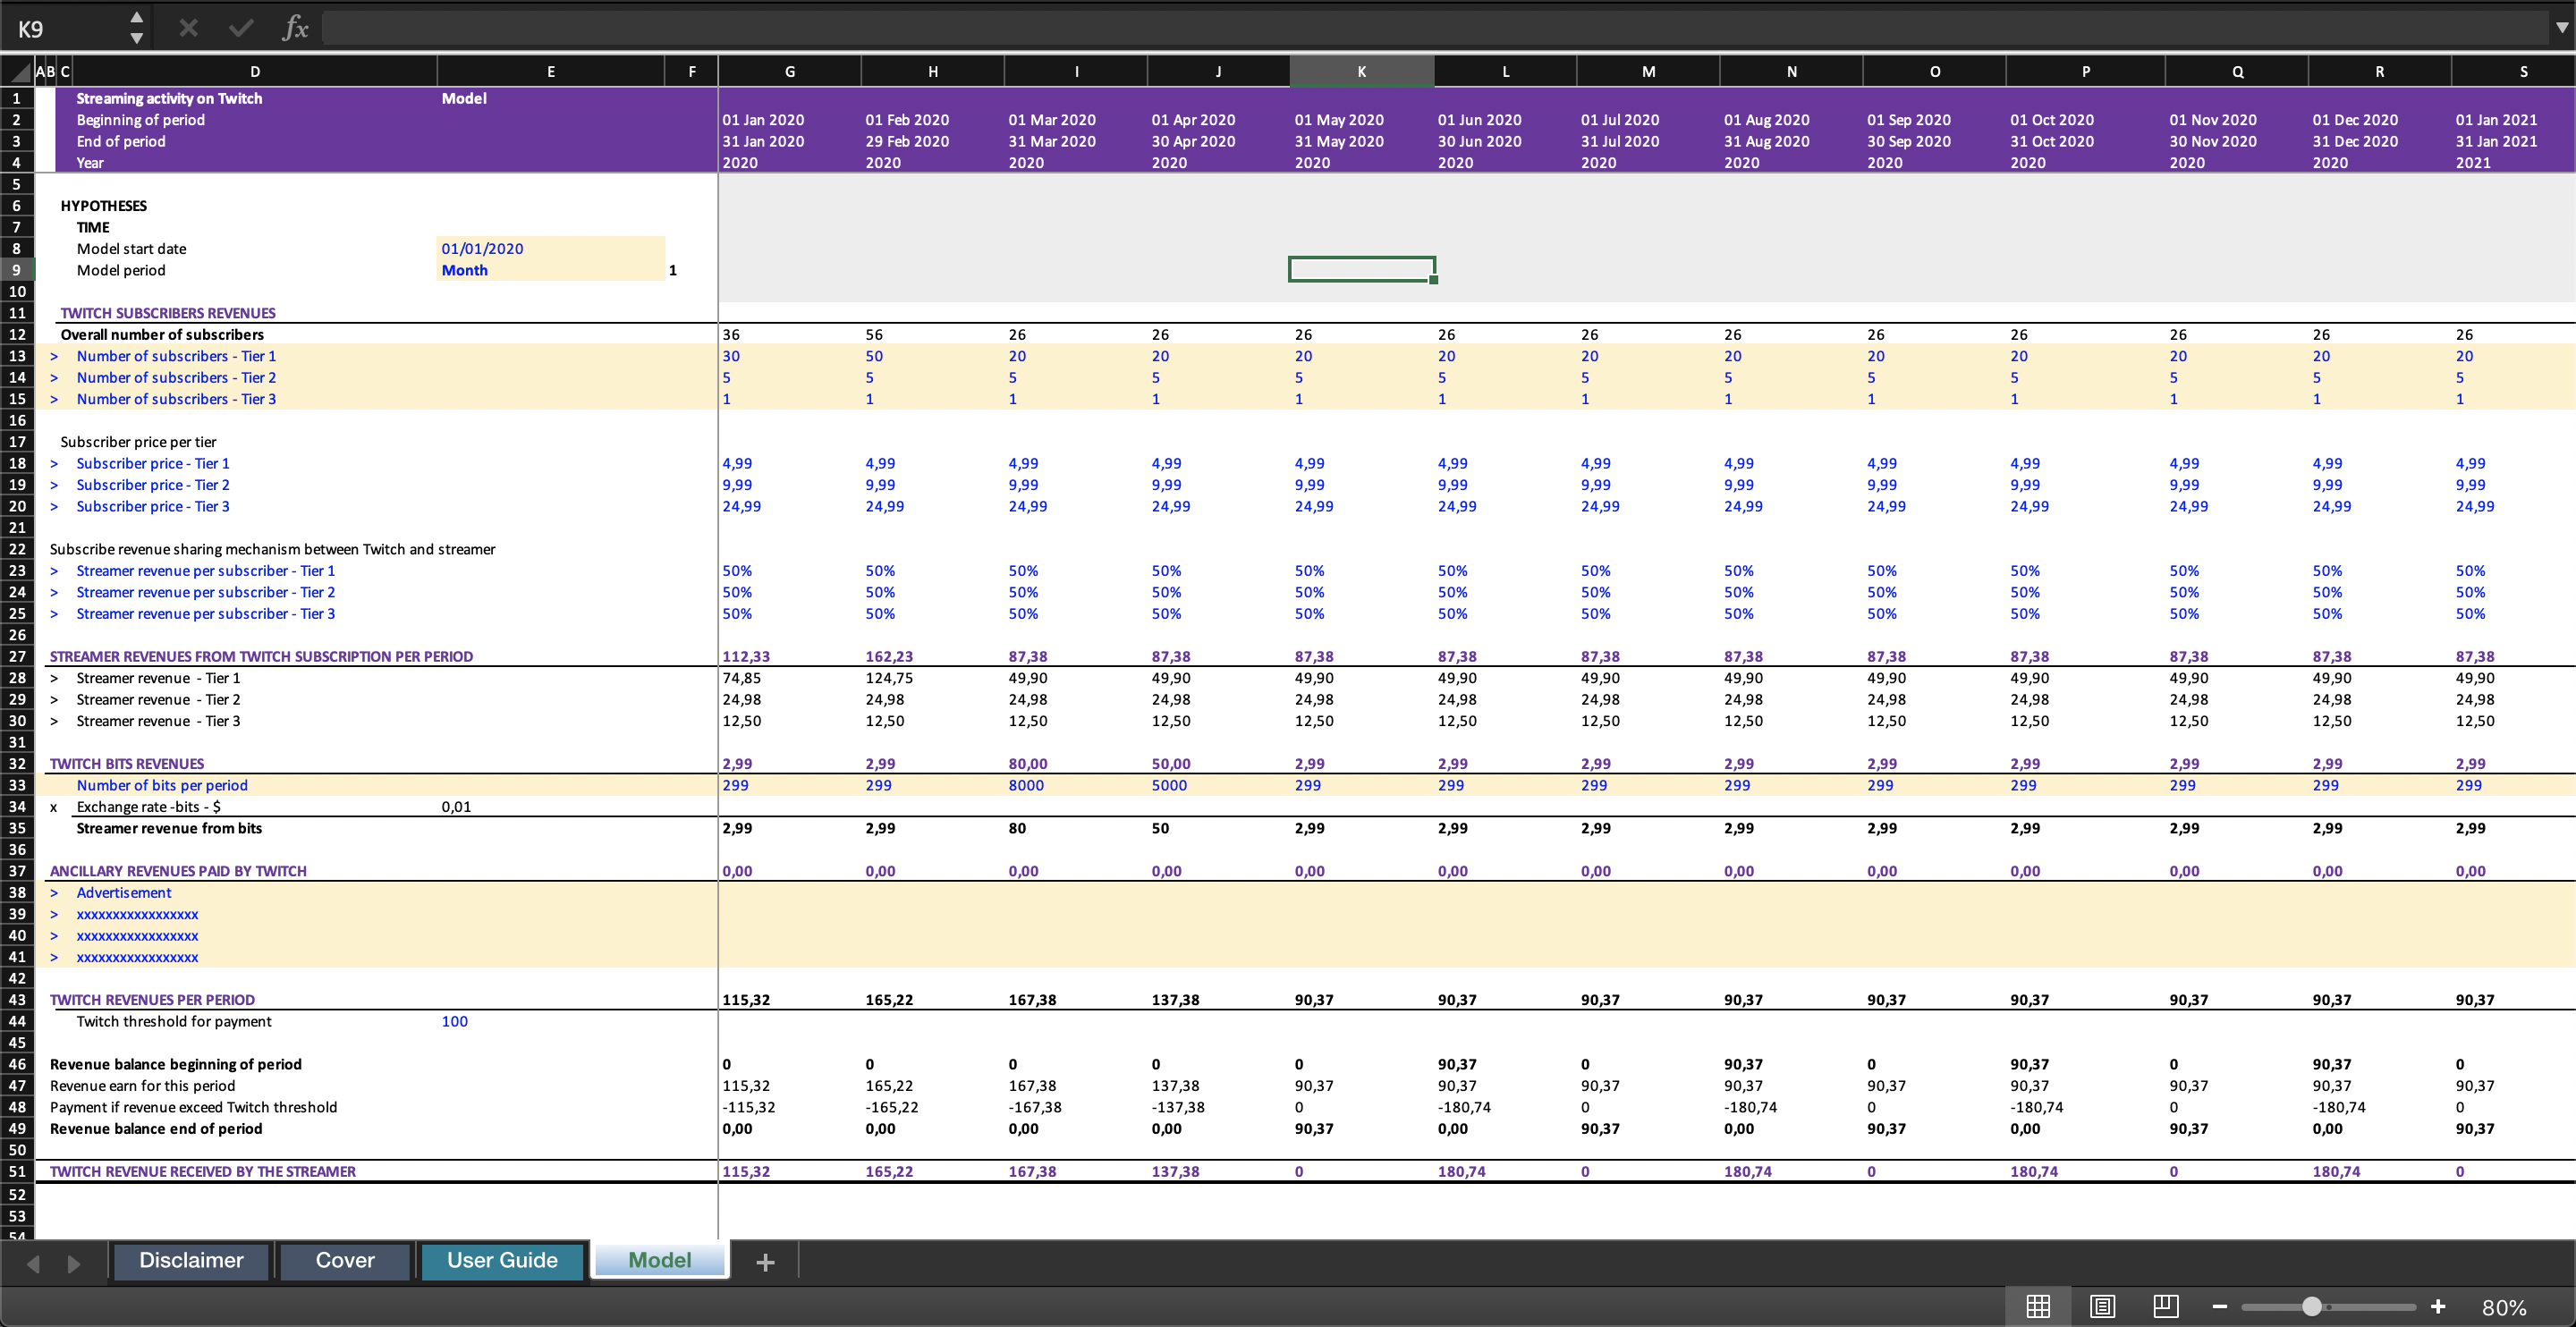This screenshot has height=1327, width=2576.
Task: Click the zoom out minus button
Action: tap(2219, 1306)
